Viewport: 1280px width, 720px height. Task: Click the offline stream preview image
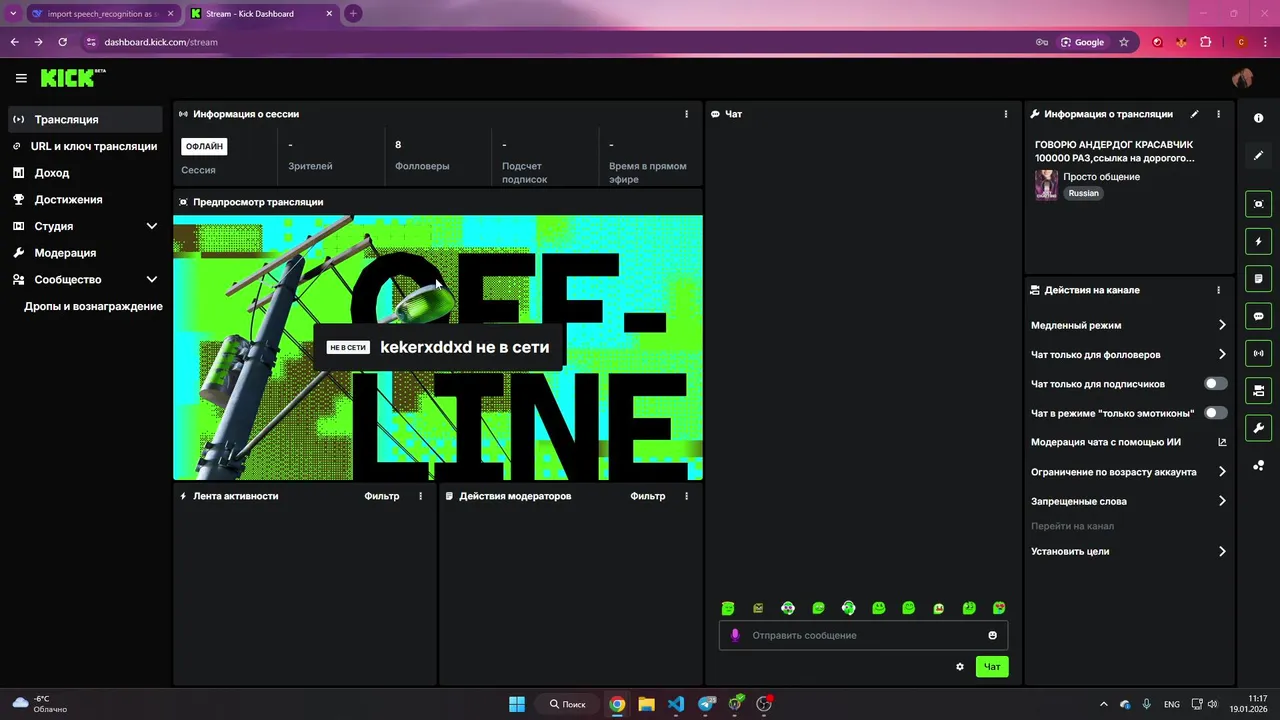click(438, 348)
